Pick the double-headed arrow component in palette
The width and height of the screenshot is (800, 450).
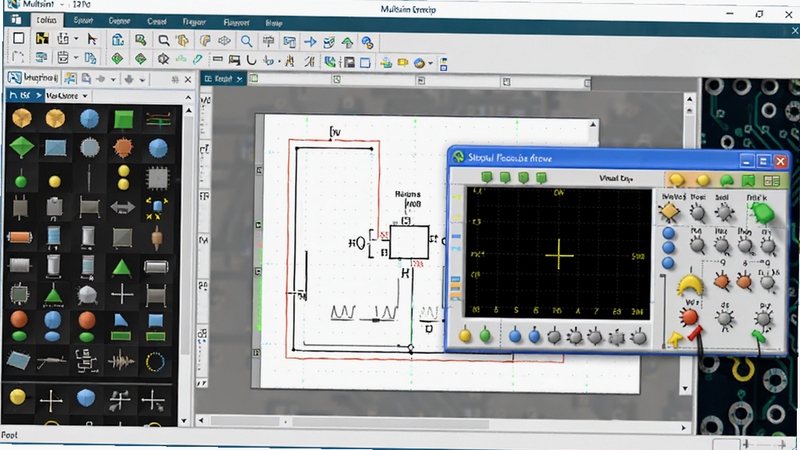pyautogui.click(x=122, y=207)
